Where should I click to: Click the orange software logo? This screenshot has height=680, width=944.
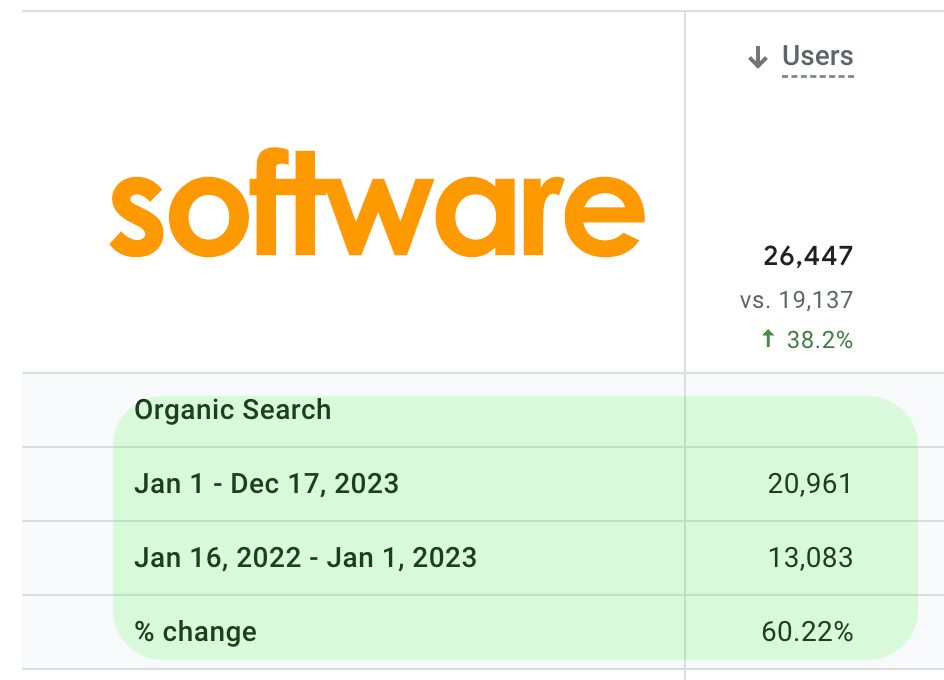tap(377, 202)
